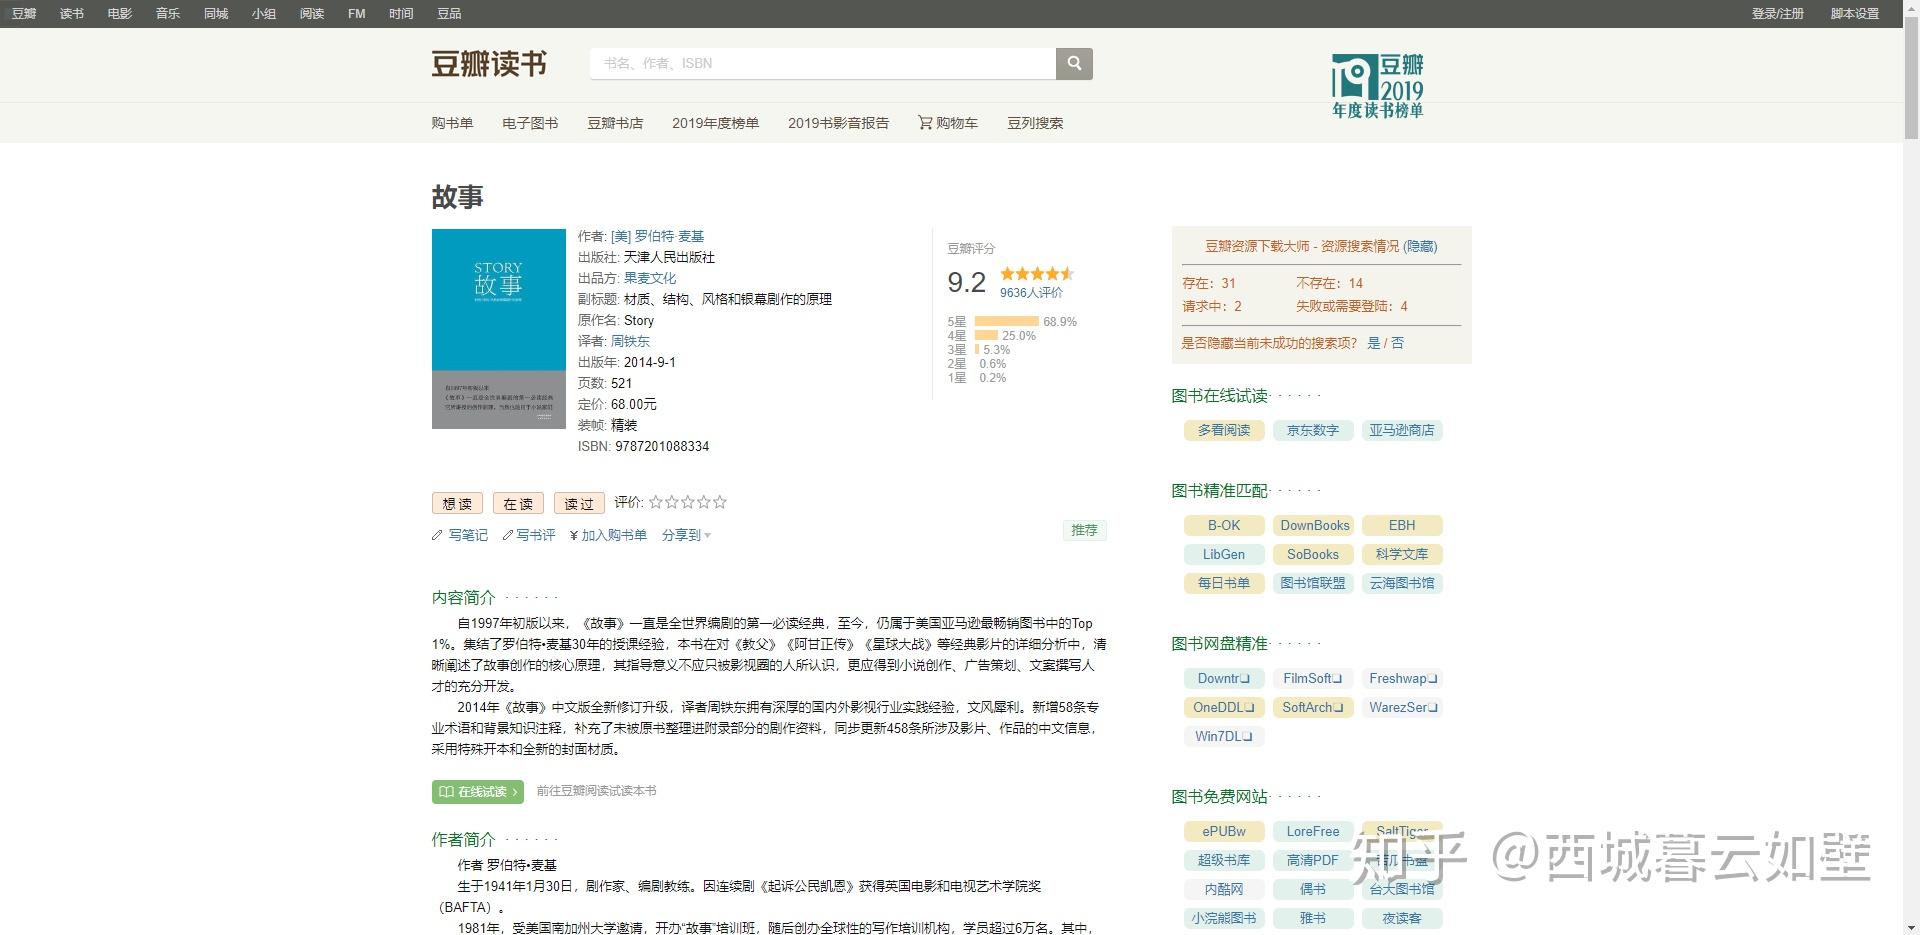The height and width of the screenshot is (935, 1920).
Task: Open the 多看阅读 resource tag
Action: (1224, 430)
